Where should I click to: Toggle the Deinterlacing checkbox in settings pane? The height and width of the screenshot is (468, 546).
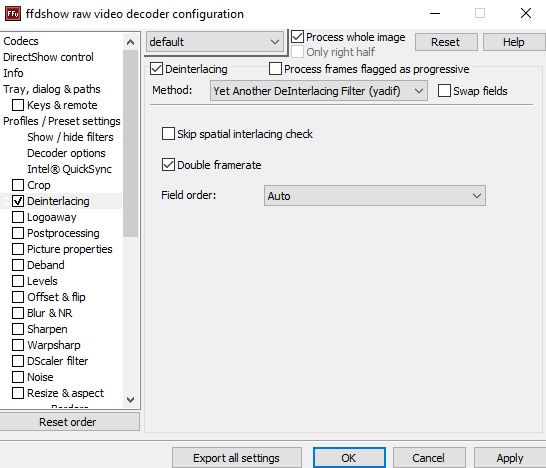pos(156,69)
